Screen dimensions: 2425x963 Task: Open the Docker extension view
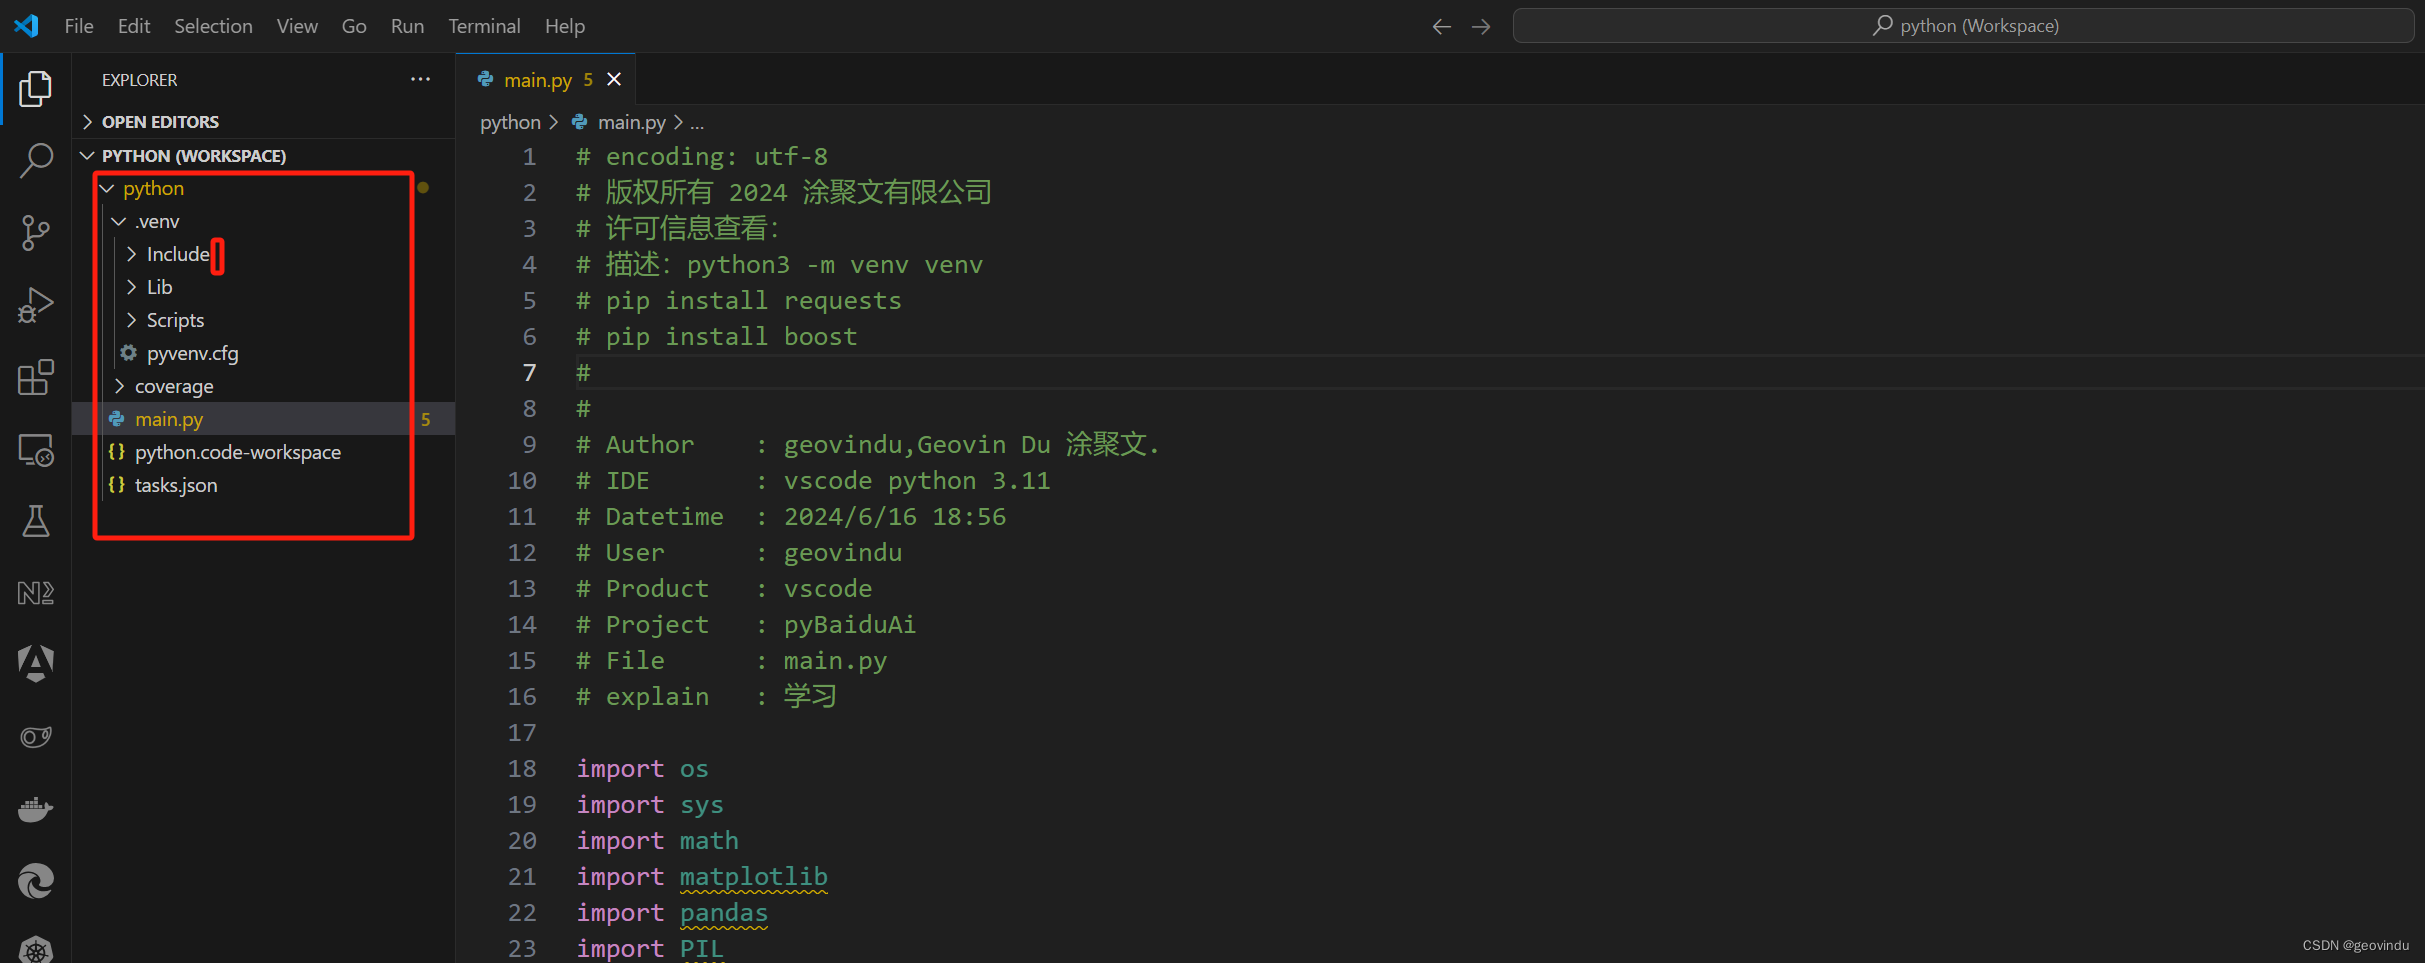[x=35, y=809]
